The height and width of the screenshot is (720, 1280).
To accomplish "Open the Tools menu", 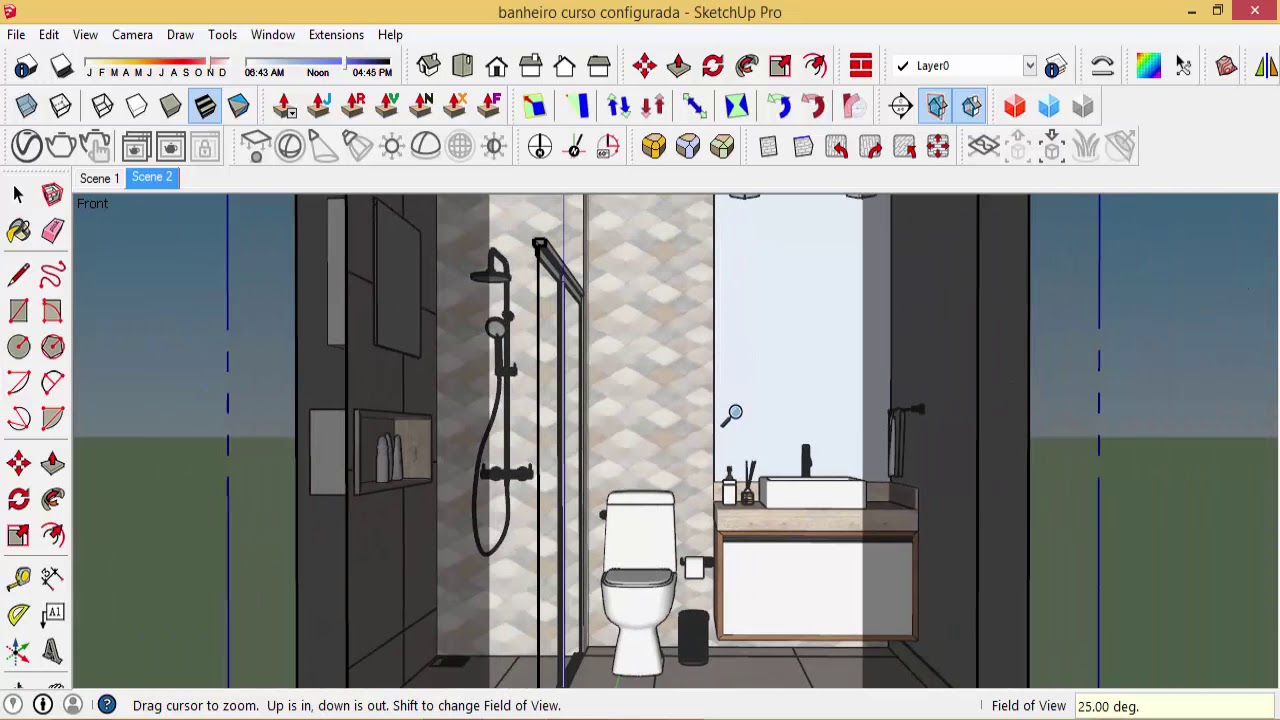I will pyautogui.click(x=222, y=34).
